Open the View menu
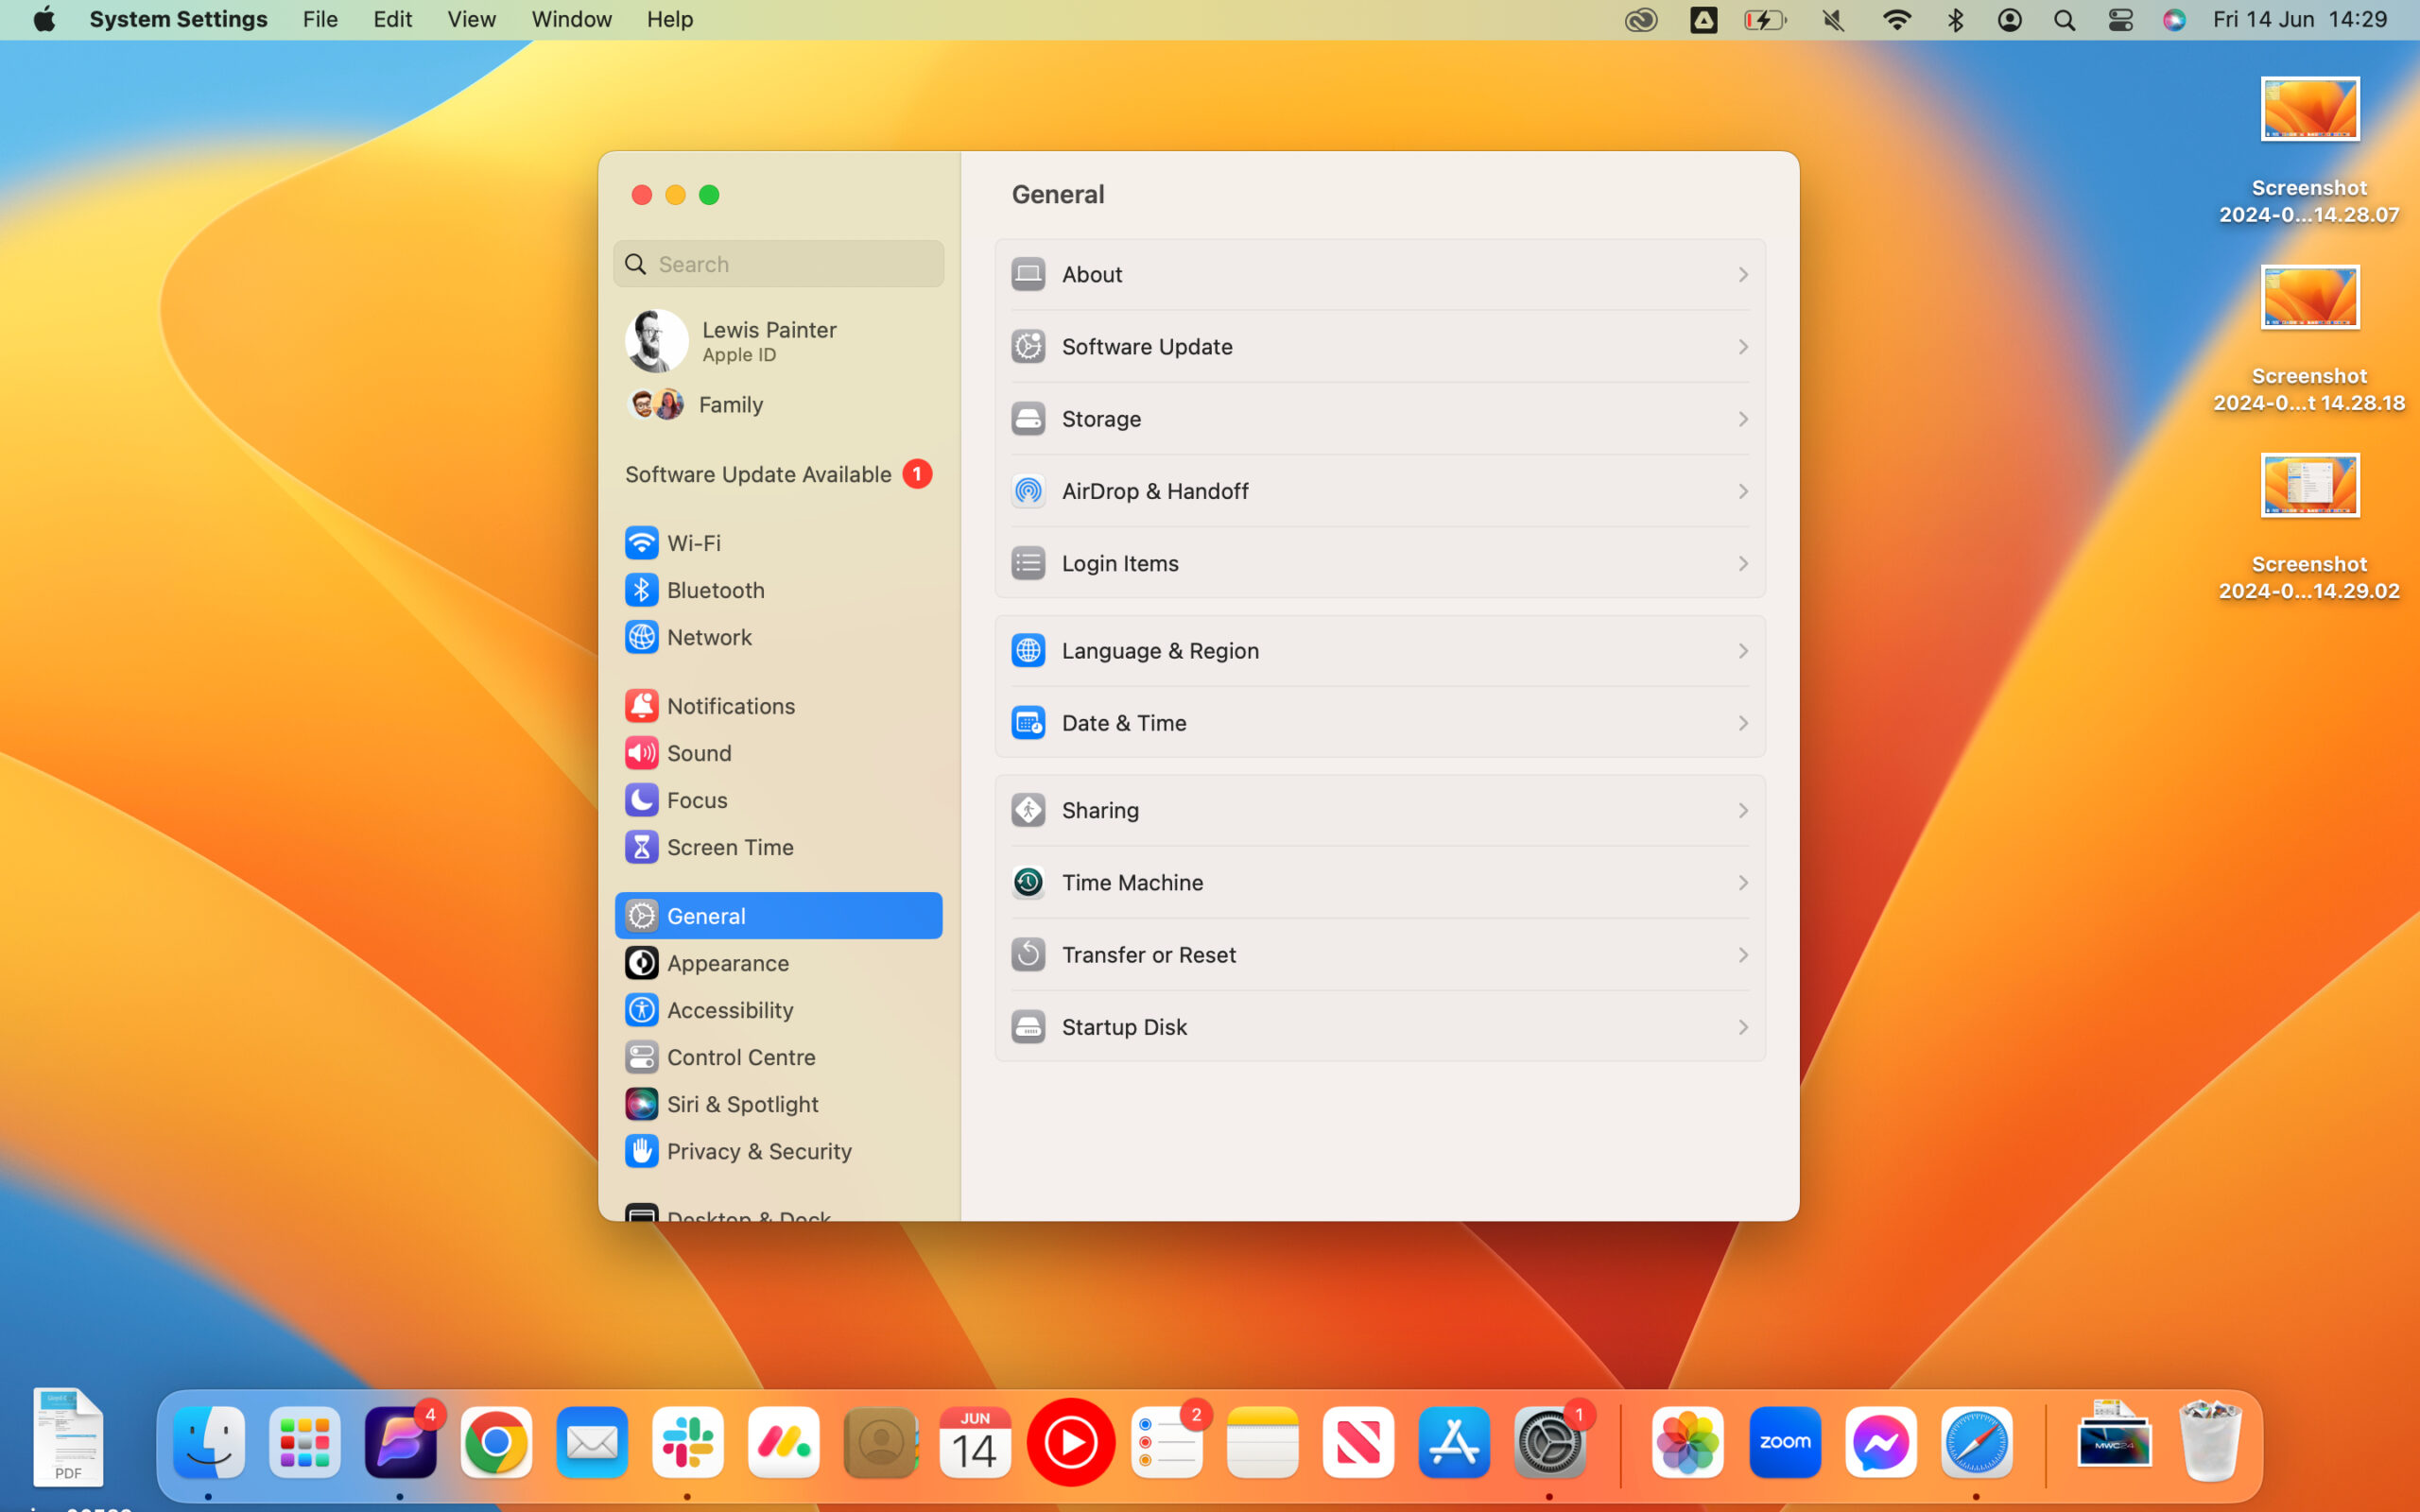This screenshot has width=2420, height=1512. 470,19
